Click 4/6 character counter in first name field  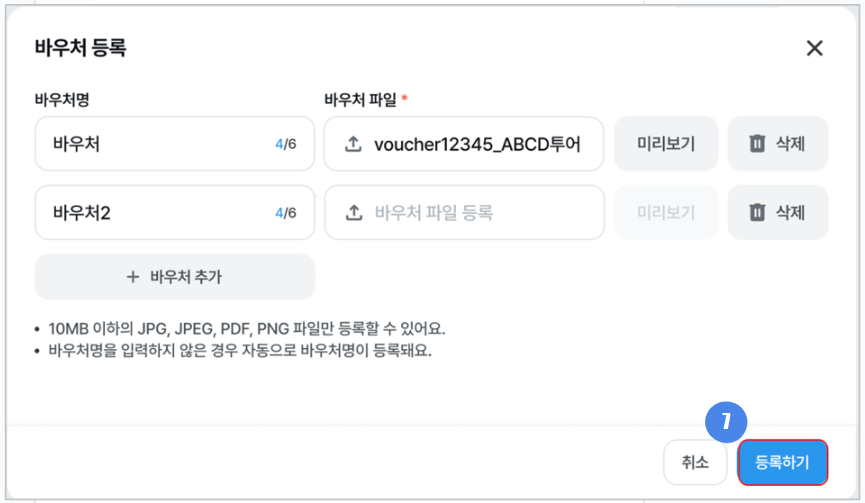(x=285, y=144)
